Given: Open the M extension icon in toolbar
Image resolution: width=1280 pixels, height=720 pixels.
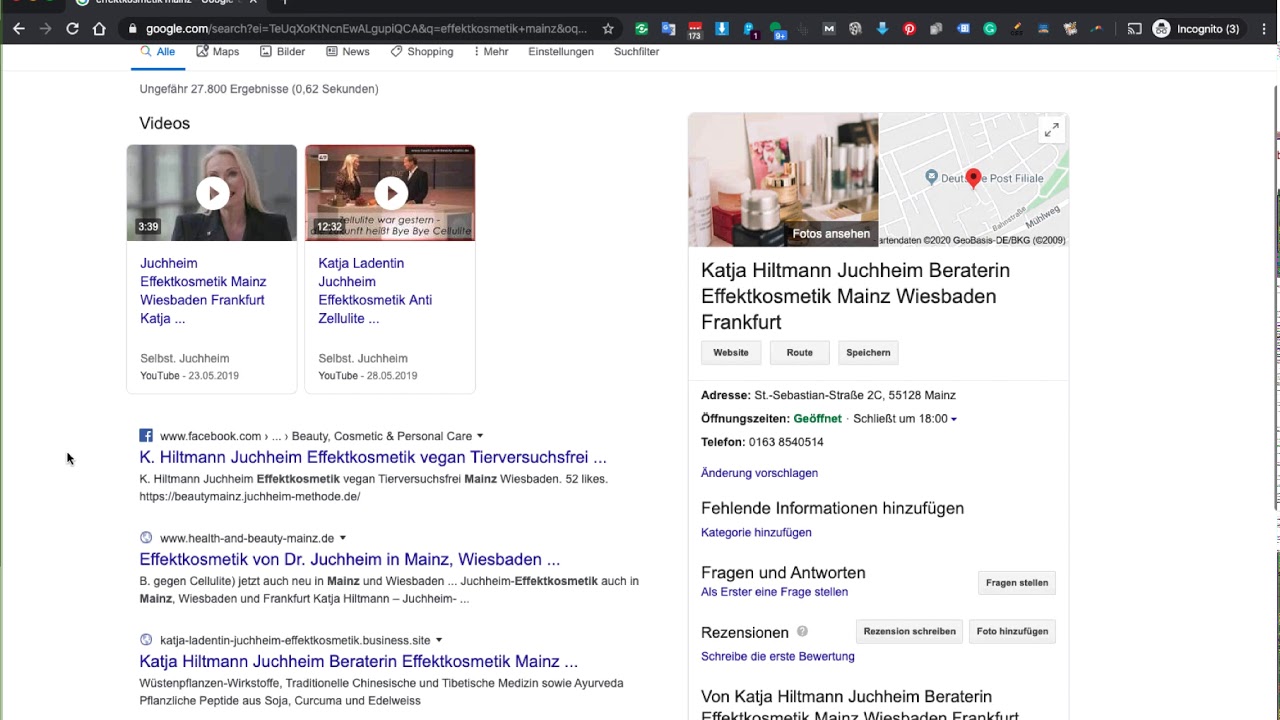Looking at the screenshot, I should point(828,29).
